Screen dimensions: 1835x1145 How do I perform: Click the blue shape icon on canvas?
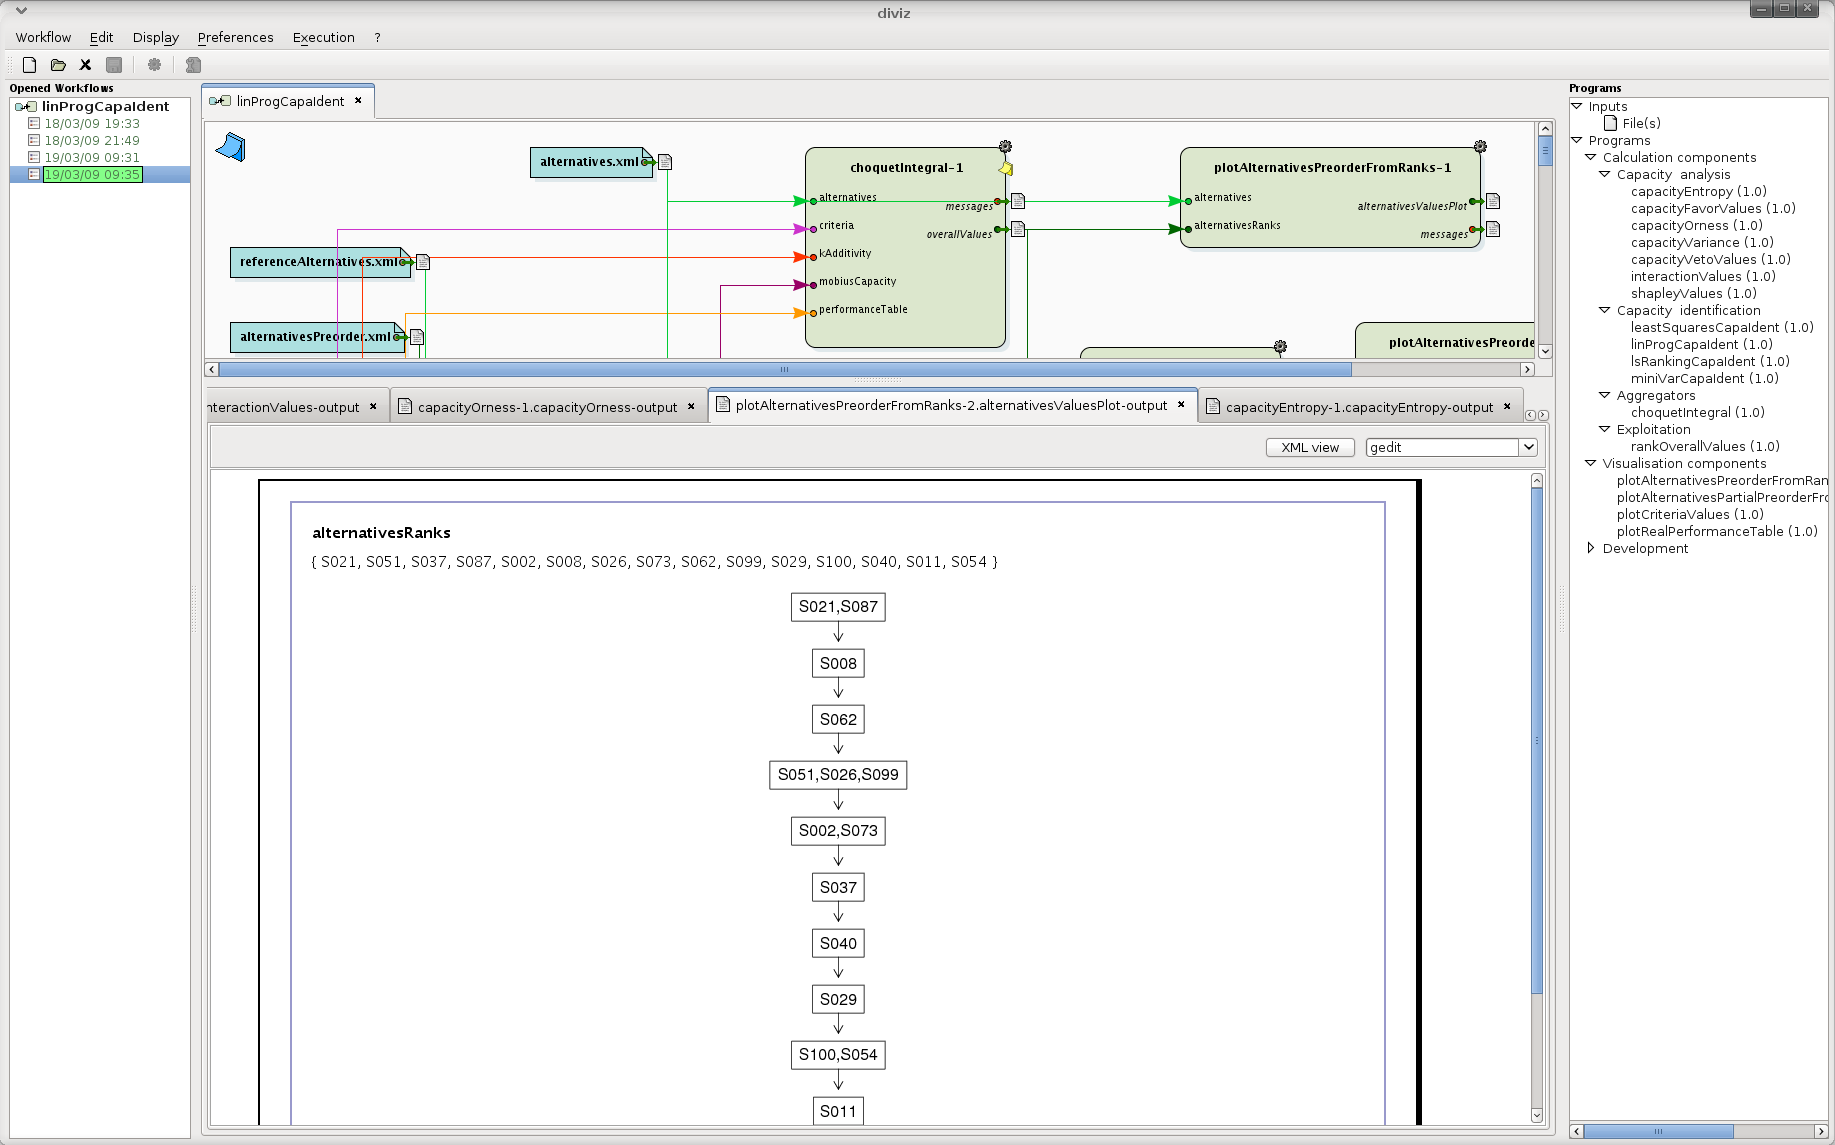[230, 148]
